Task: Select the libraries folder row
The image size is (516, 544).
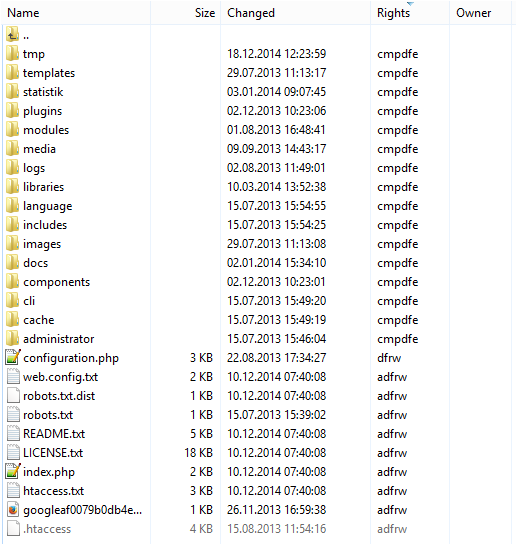Action: click(258, 187)
